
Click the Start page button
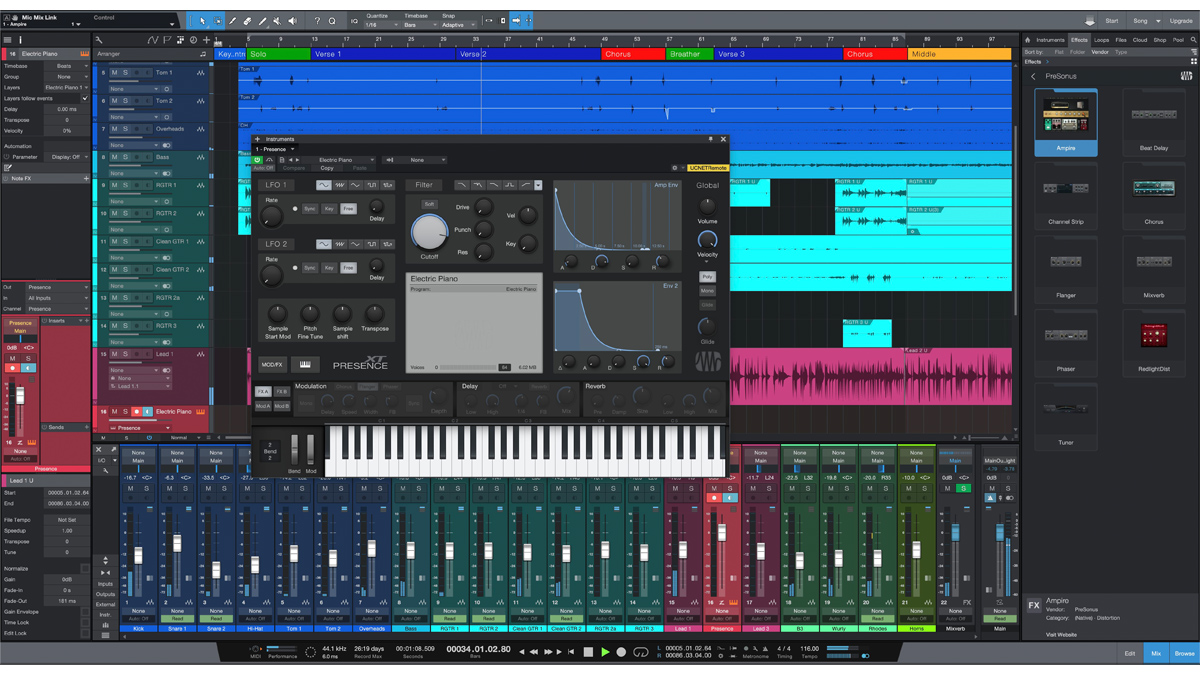pyautogui.click(x=1112, y=20)
